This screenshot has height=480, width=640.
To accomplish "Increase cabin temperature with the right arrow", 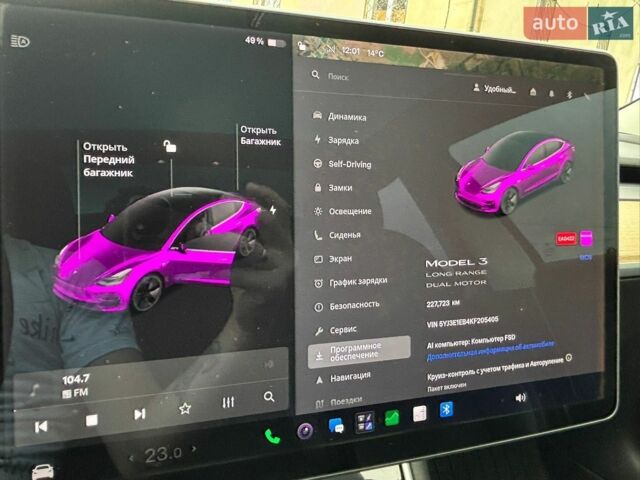I will click(194, 449).
